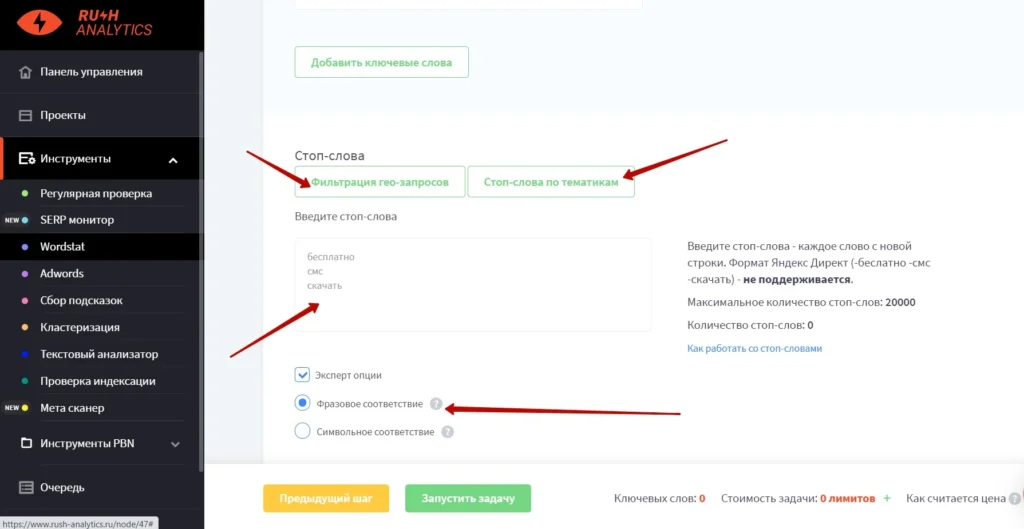
Task: Click the teal dot beside Проверка индексации
Action: click(25, 381)
